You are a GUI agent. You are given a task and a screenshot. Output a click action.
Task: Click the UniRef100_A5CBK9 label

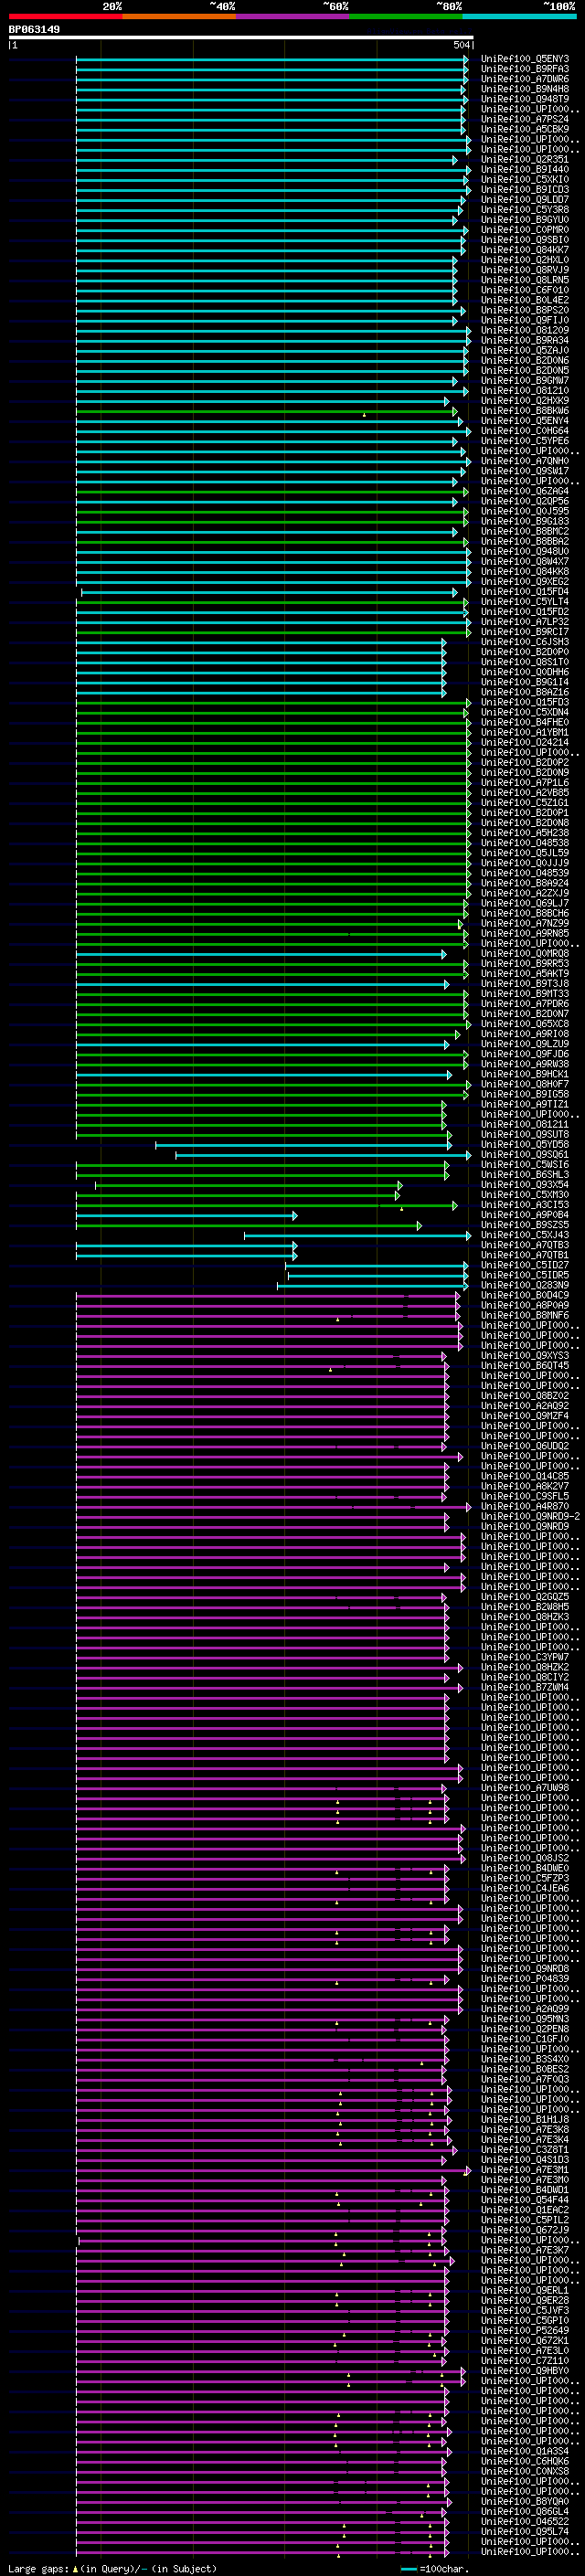[525, 129]
